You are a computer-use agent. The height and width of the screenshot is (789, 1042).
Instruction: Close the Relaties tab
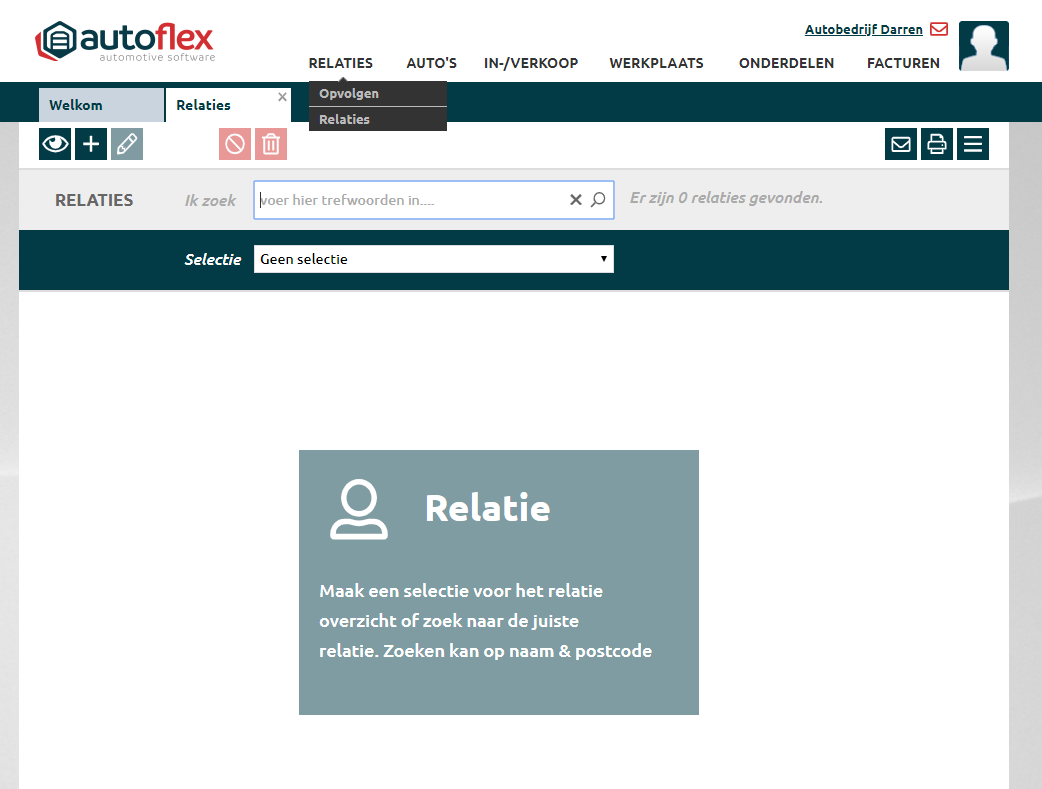[x=282, y=97]
